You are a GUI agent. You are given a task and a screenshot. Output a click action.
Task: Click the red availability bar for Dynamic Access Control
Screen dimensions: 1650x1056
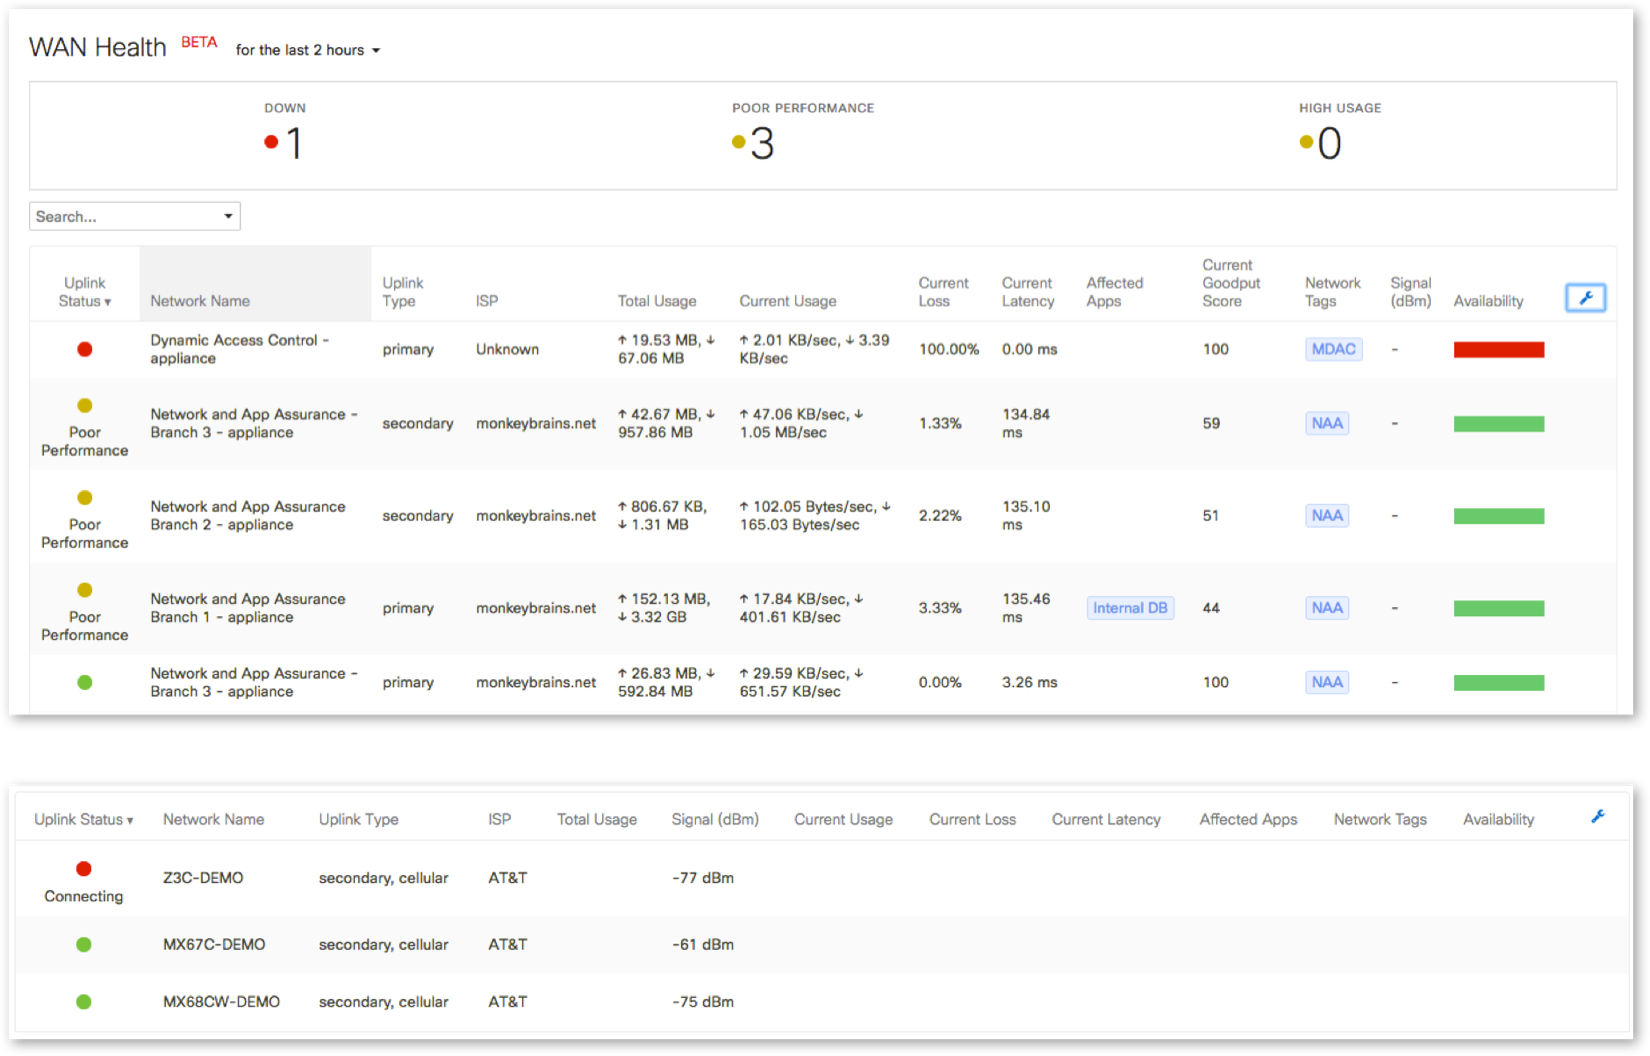pyautogui.click(x=1499, y=349)
